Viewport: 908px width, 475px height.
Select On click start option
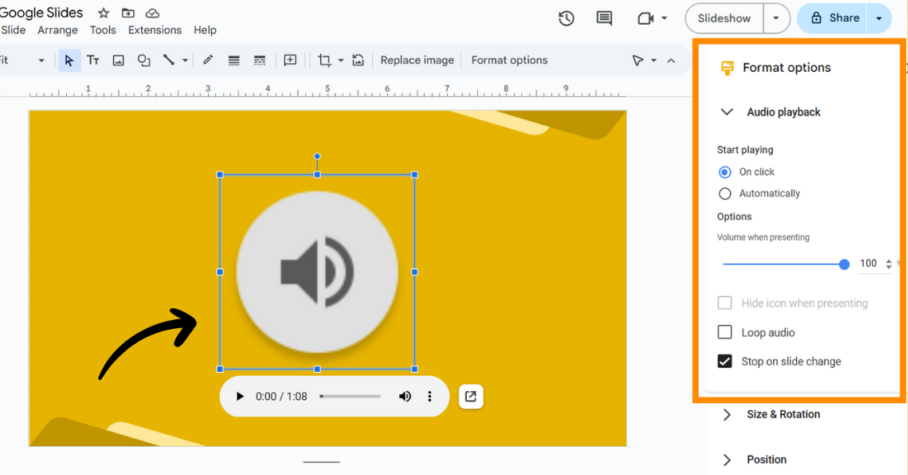click(x=724, y=172)
